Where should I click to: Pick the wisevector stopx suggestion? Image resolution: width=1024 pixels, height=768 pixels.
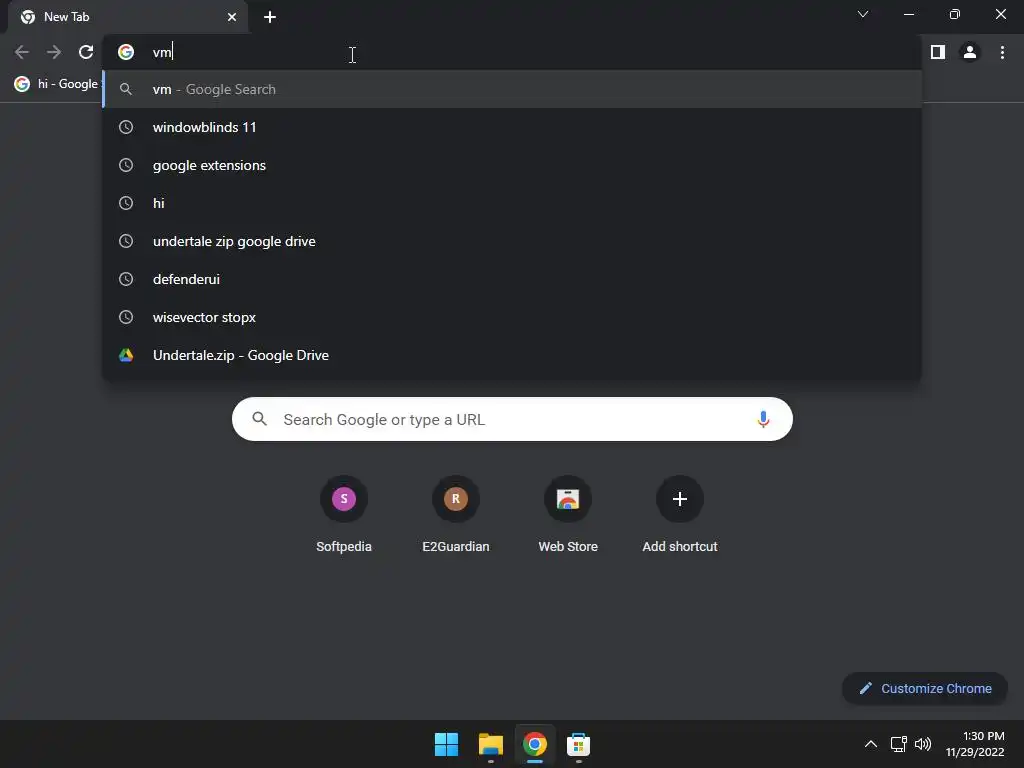pyautogui.click(x=512, y=317)
